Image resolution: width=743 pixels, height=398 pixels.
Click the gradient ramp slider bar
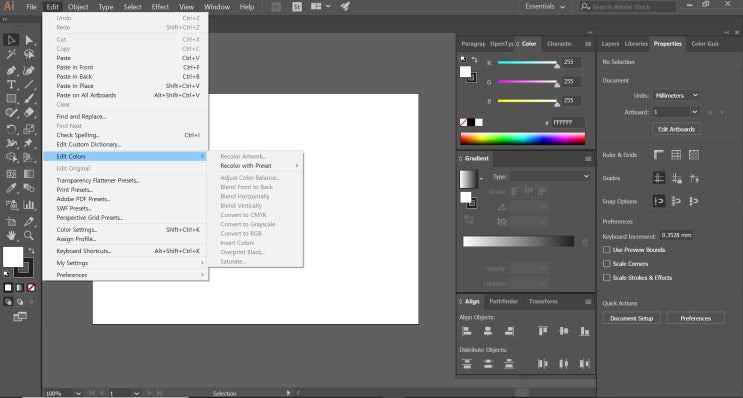click(518, 241)
